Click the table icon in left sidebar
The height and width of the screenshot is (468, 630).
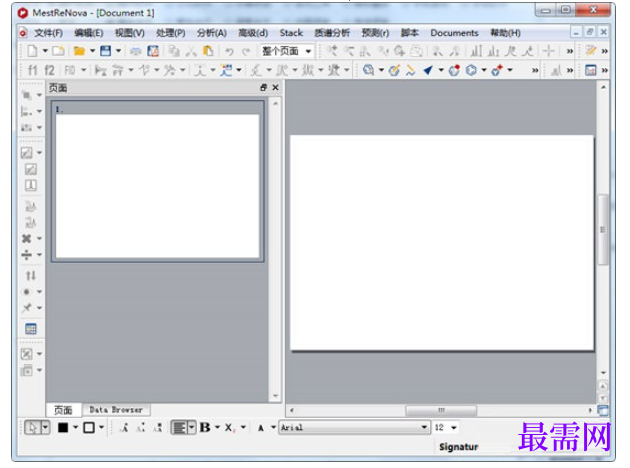[x=31, y=329]
